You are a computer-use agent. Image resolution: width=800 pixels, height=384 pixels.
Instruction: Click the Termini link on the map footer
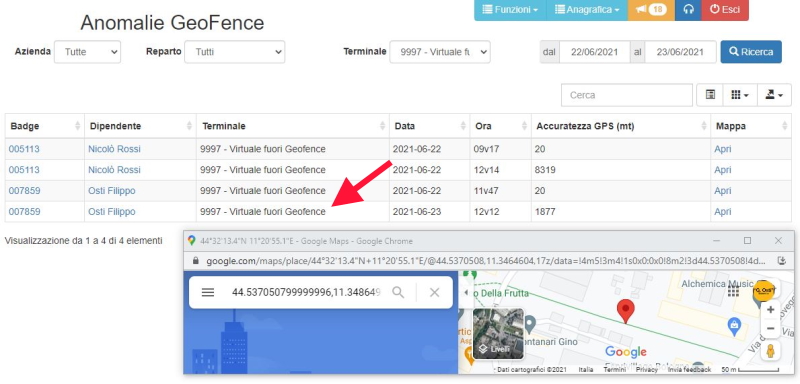[x=614, y=369]
